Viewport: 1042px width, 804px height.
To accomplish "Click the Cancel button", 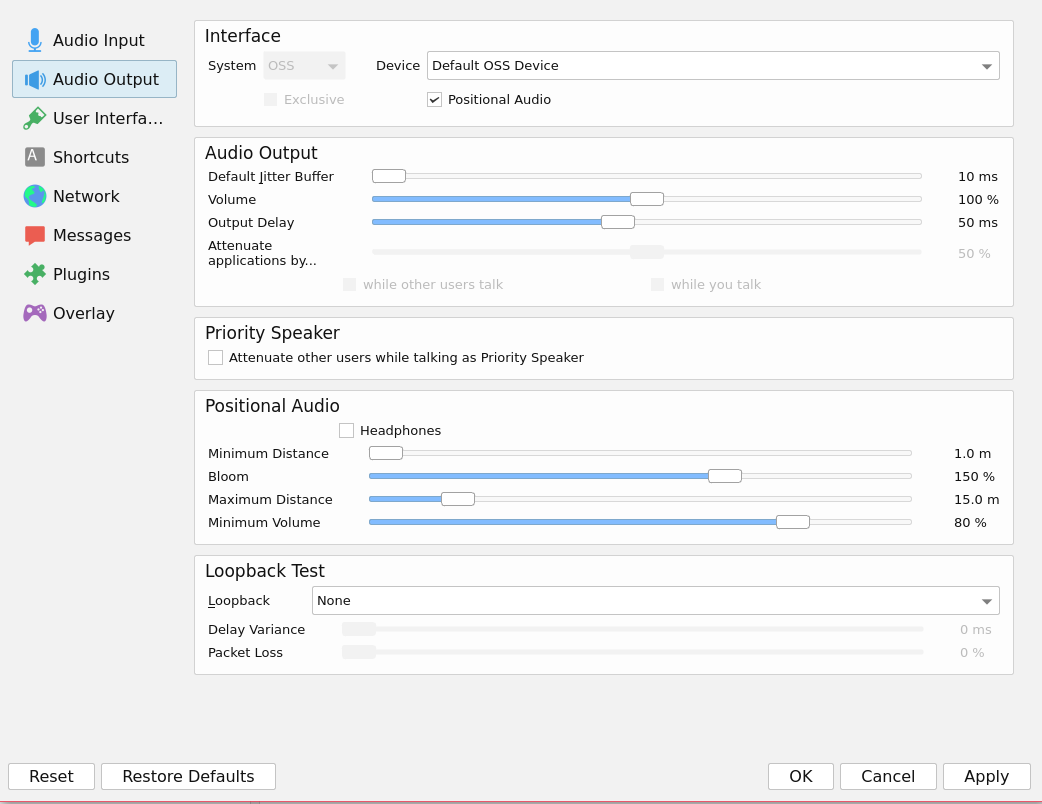I will (887, 777).
